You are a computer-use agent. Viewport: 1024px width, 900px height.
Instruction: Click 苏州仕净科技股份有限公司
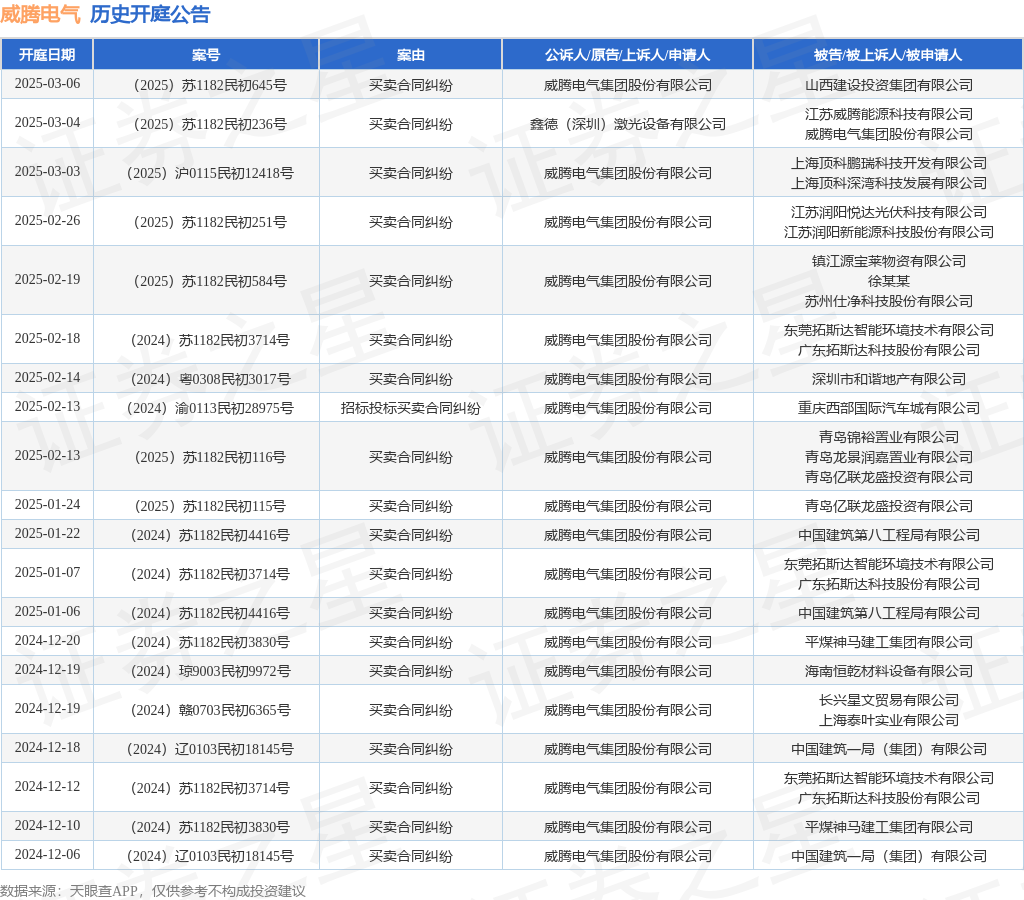pyautogui.click(x=889, y=301)
